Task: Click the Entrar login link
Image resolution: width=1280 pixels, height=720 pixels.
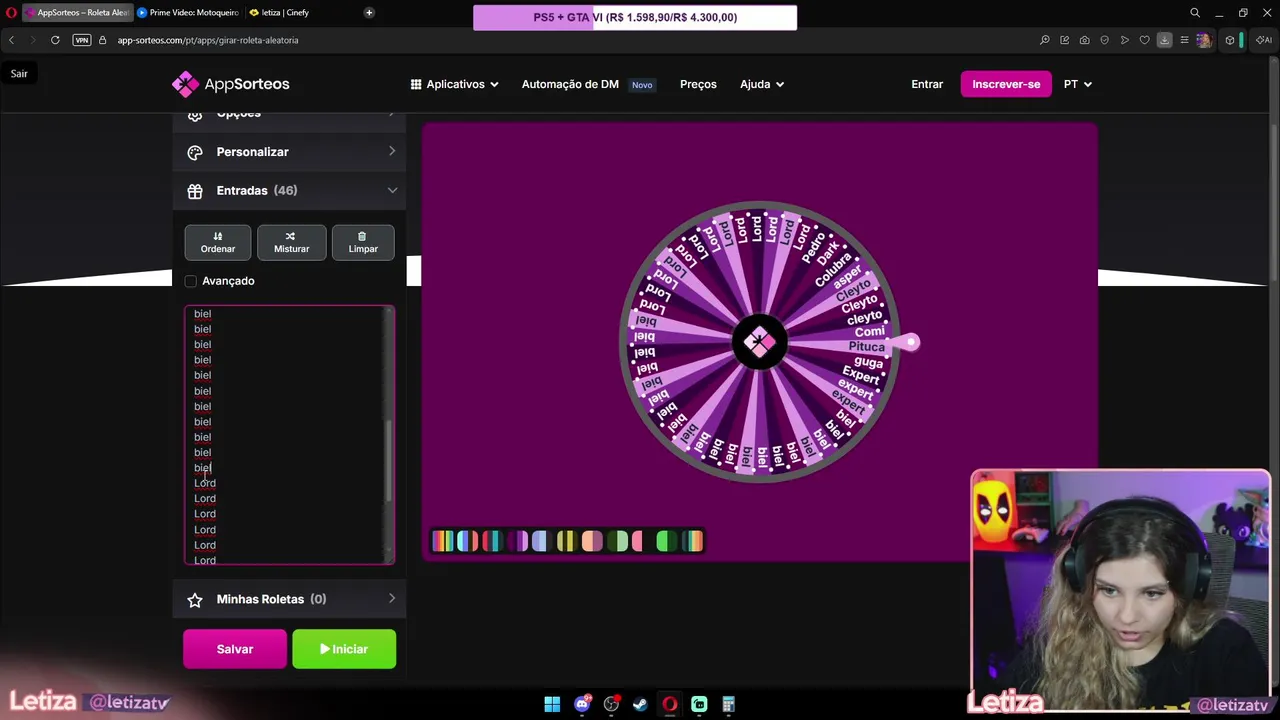Action: point(927,84)
